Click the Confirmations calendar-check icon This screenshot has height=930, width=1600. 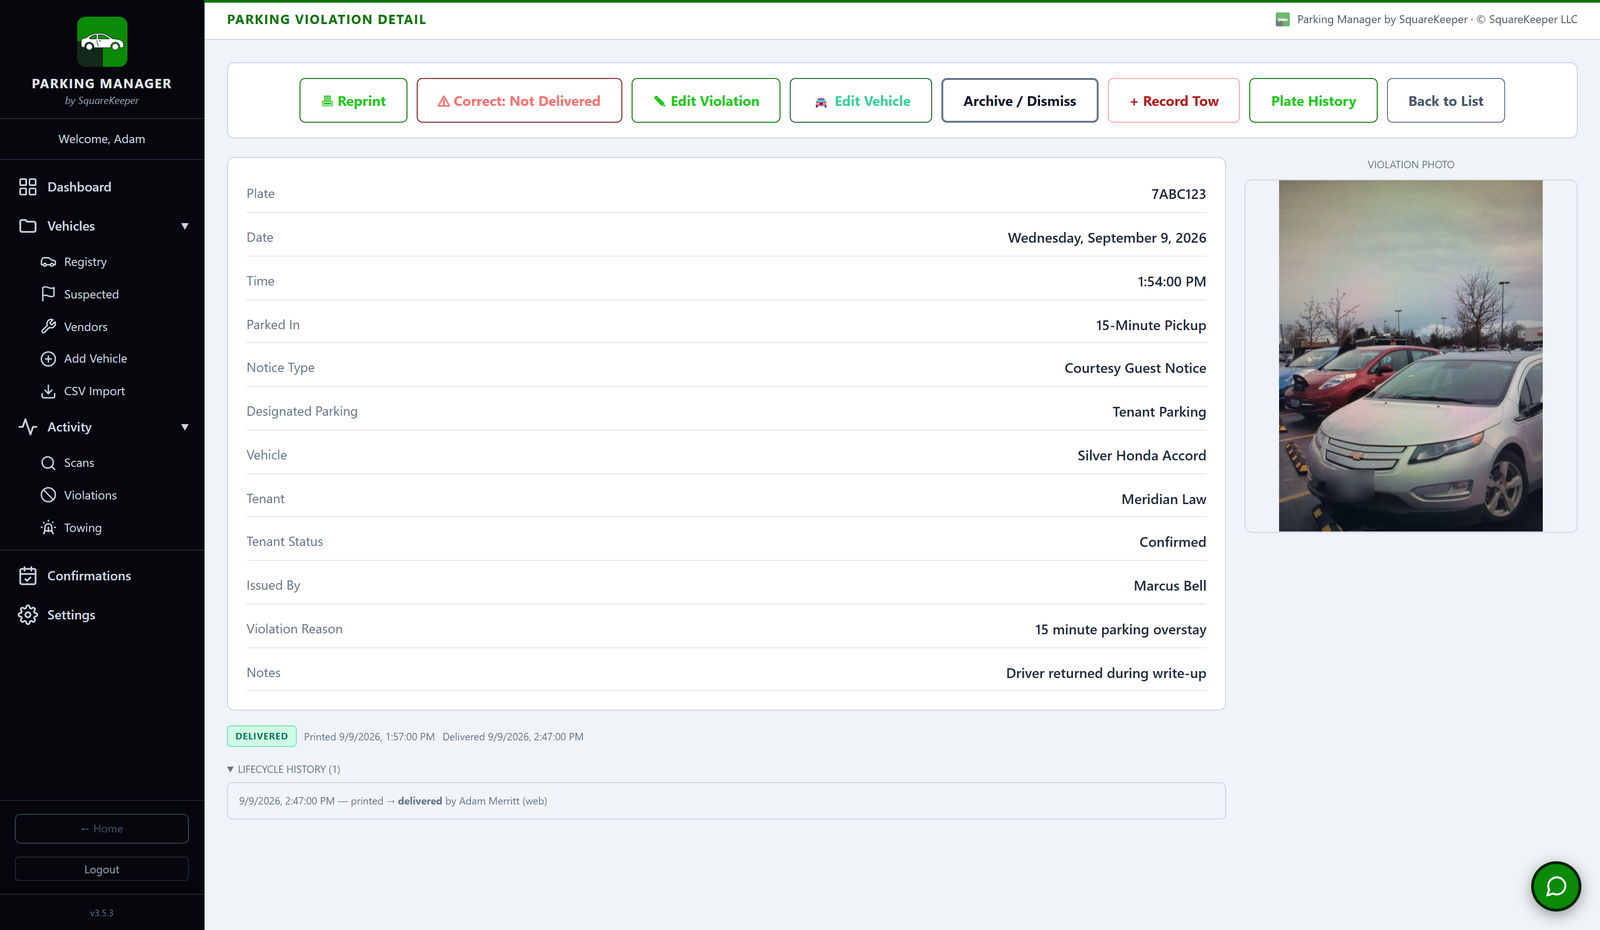tap(28, 576)
